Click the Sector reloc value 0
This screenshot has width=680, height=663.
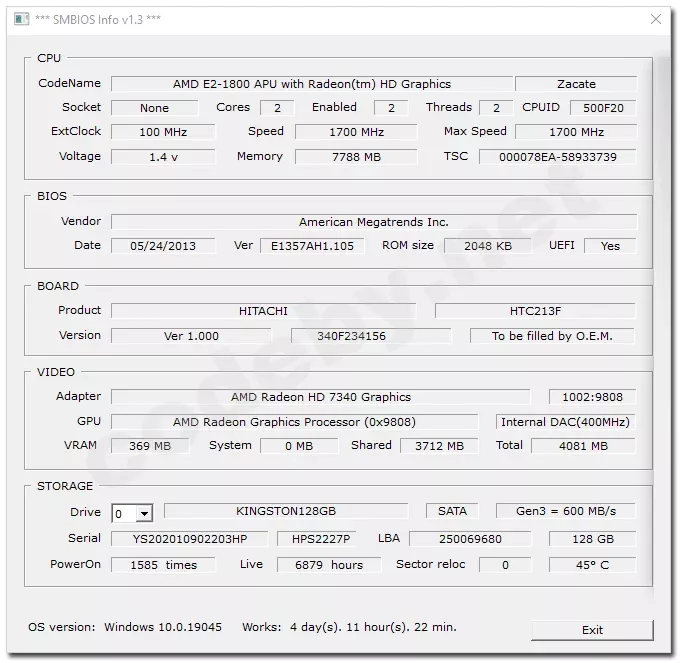click(505, 565)
